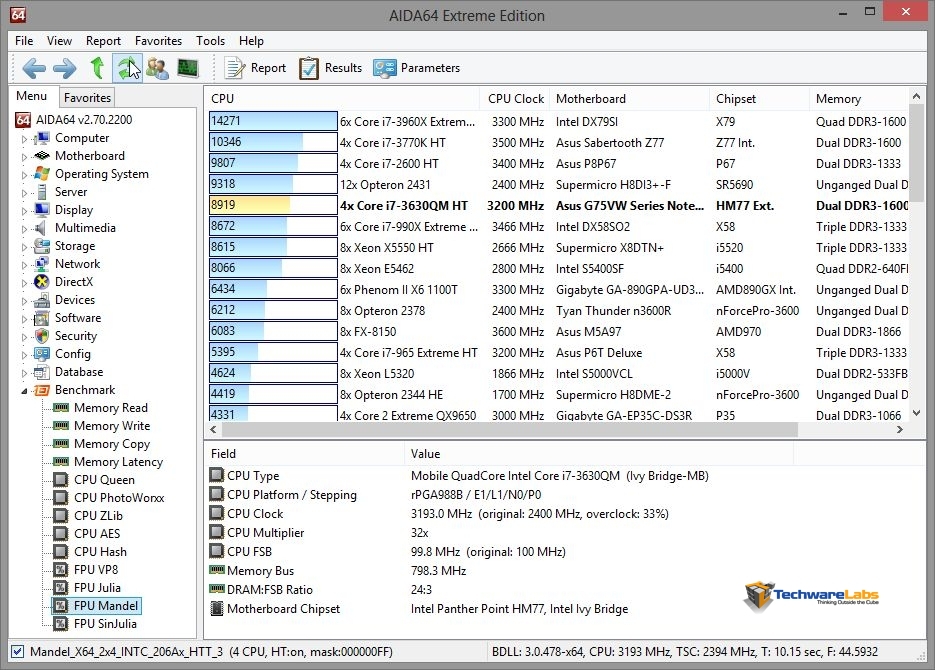Click the Memory Write benchmark icon
935x670 pixels.
tap(61, 426)
